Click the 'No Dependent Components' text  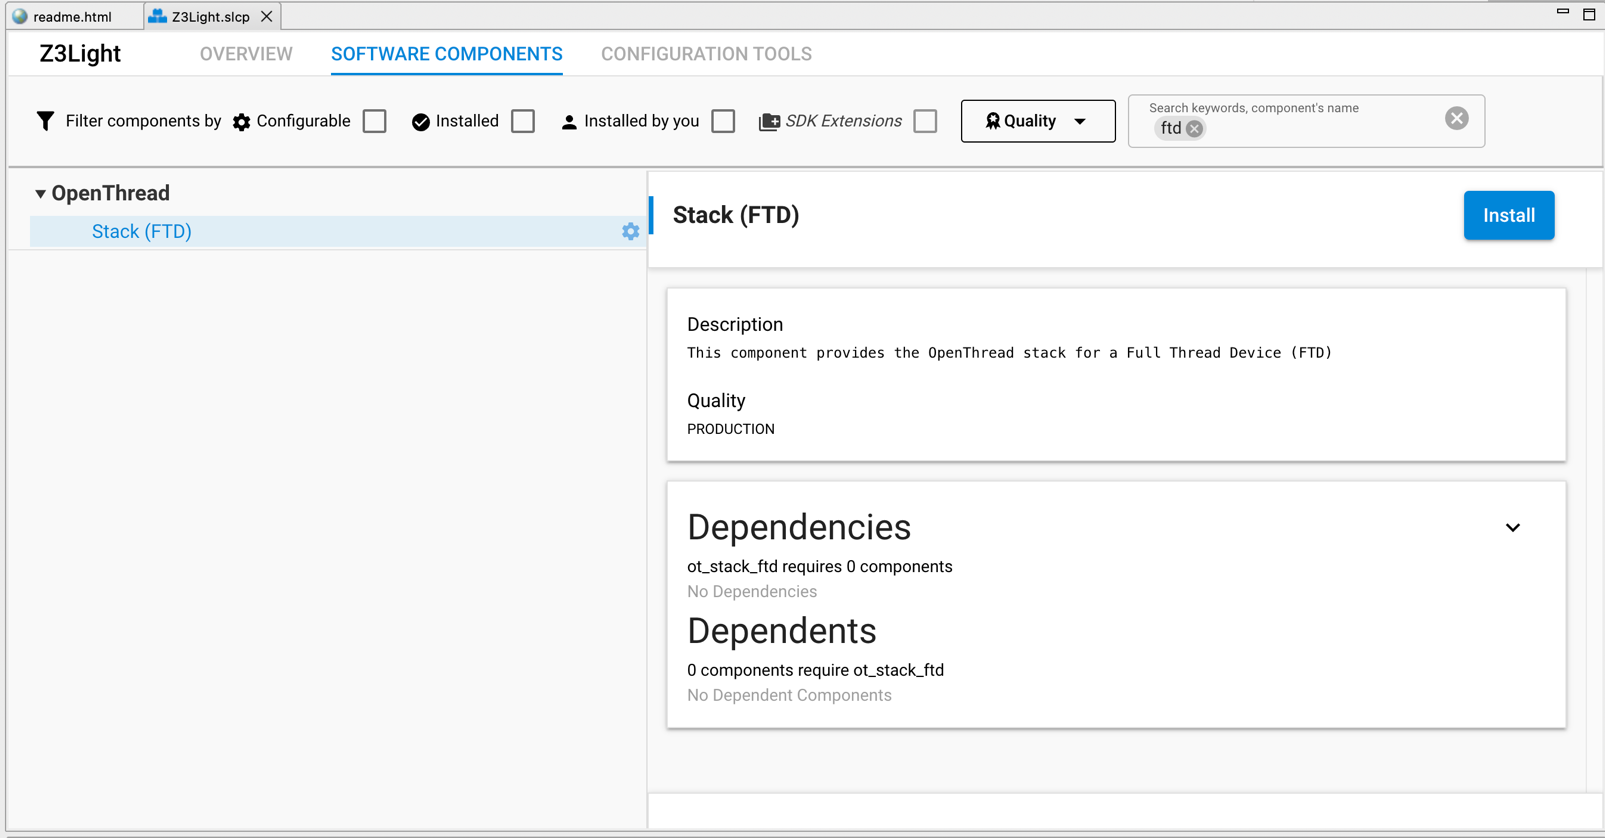click(789, 695)
